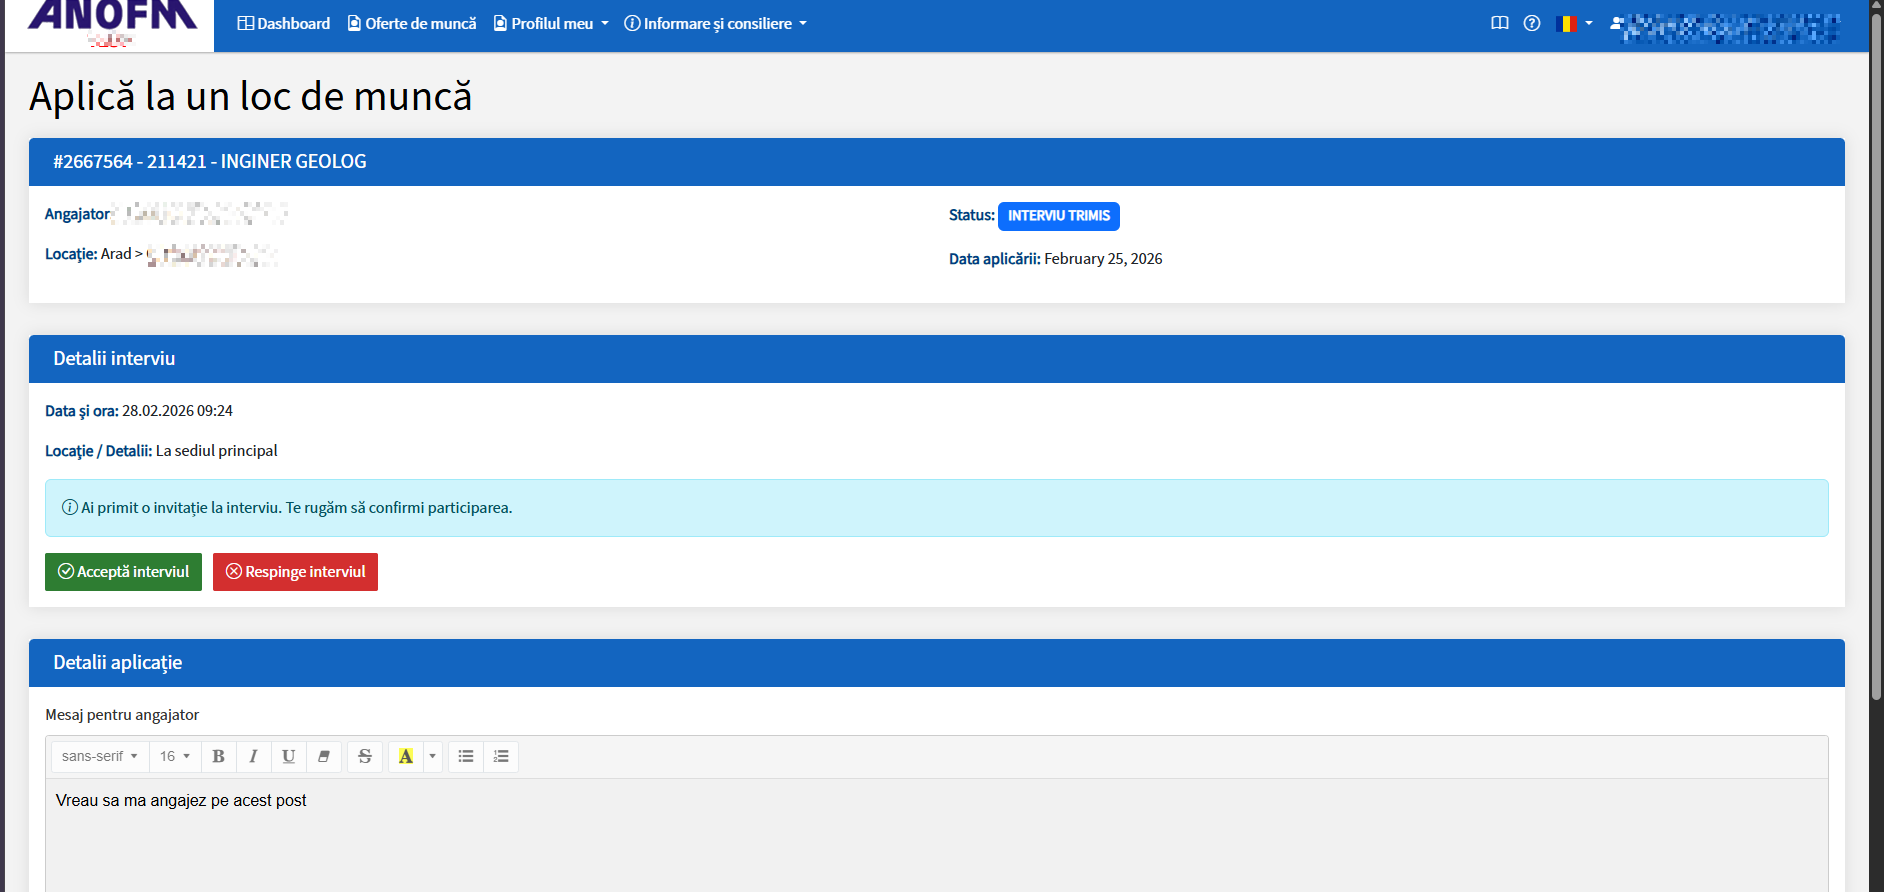Image resolution: width=1884 pixels, height=892 pixels.
Task: Toggle strikethrough formatting in the editor
Action: [365, 757]
